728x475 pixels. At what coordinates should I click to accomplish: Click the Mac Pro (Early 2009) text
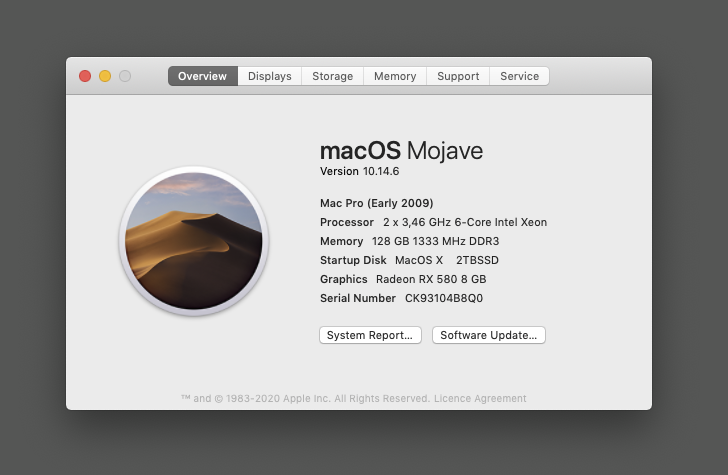coord(377,203)
